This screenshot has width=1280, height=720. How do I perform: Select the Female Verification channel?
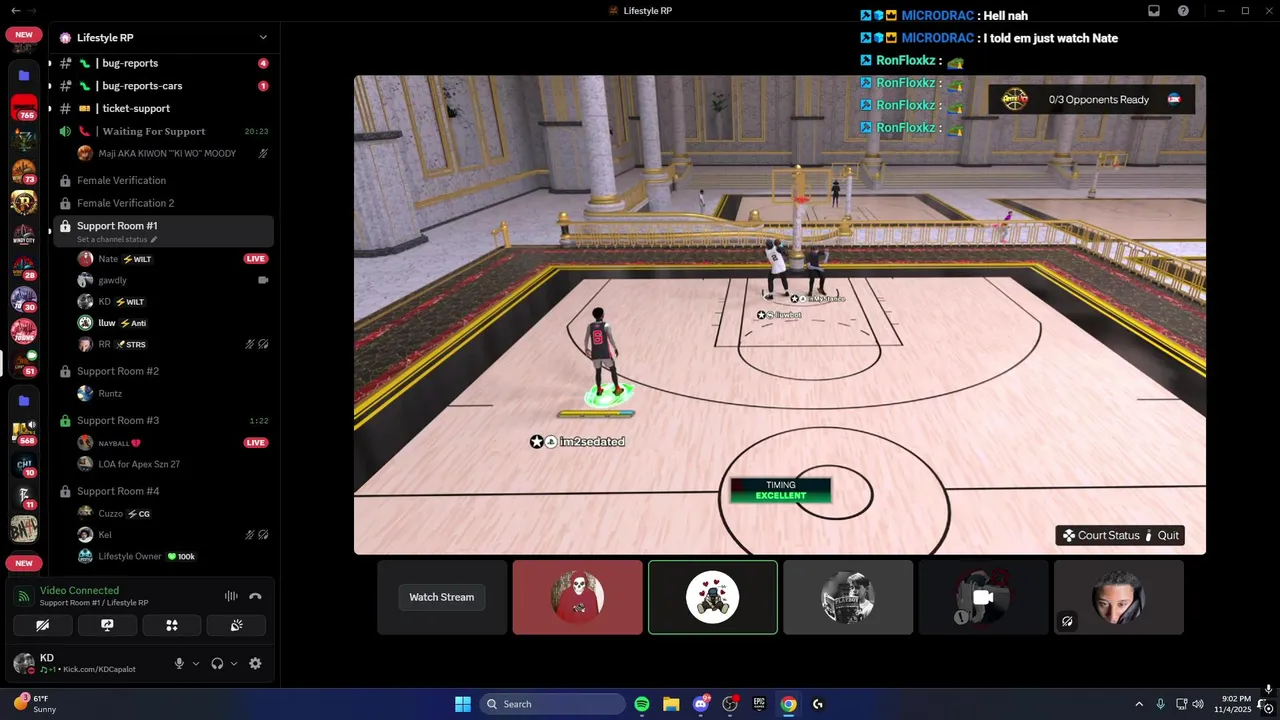[x=163, y=180]
